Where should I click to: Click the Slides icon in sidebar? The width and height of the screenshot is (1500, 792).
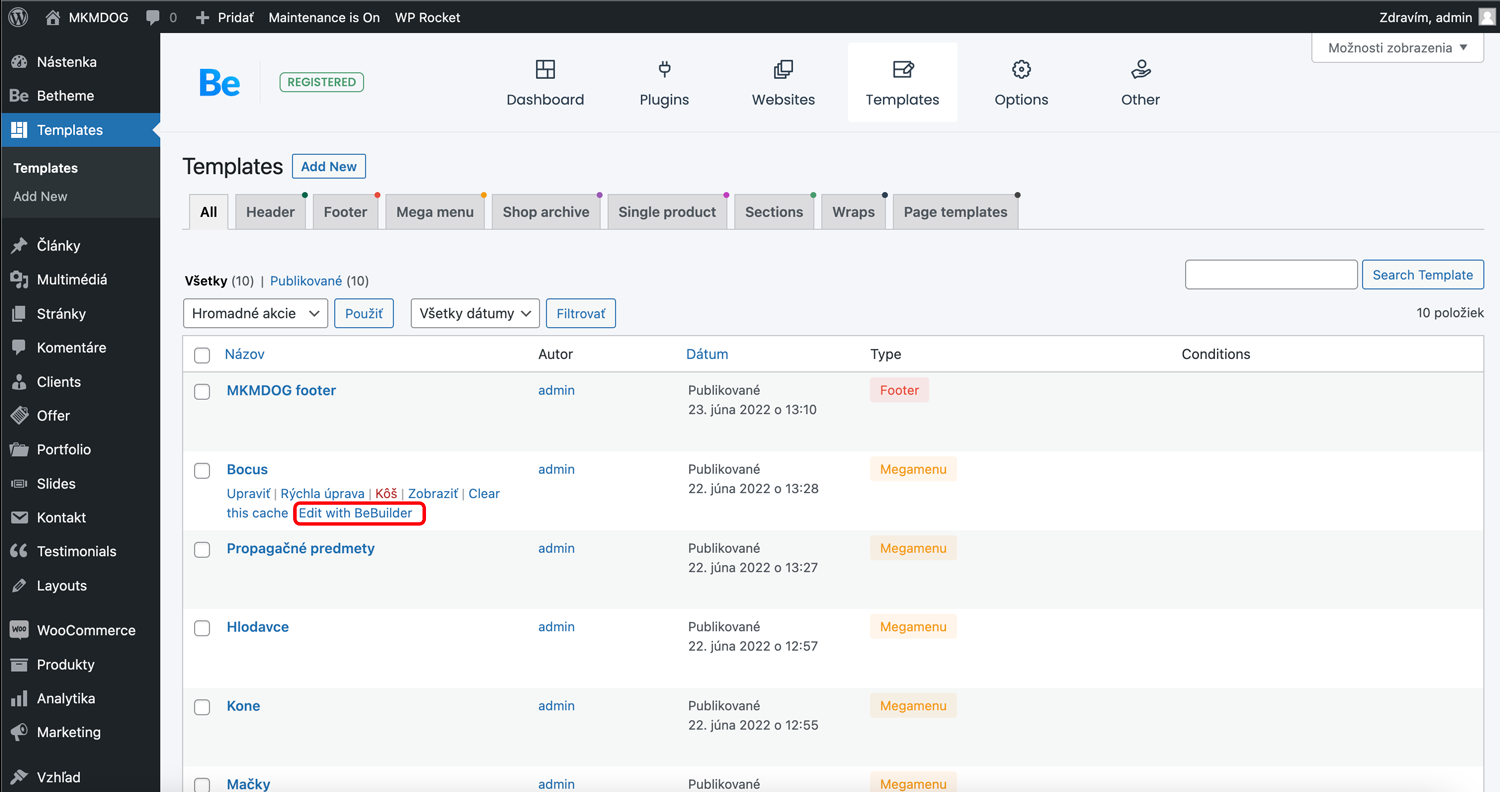pos(19,484)
